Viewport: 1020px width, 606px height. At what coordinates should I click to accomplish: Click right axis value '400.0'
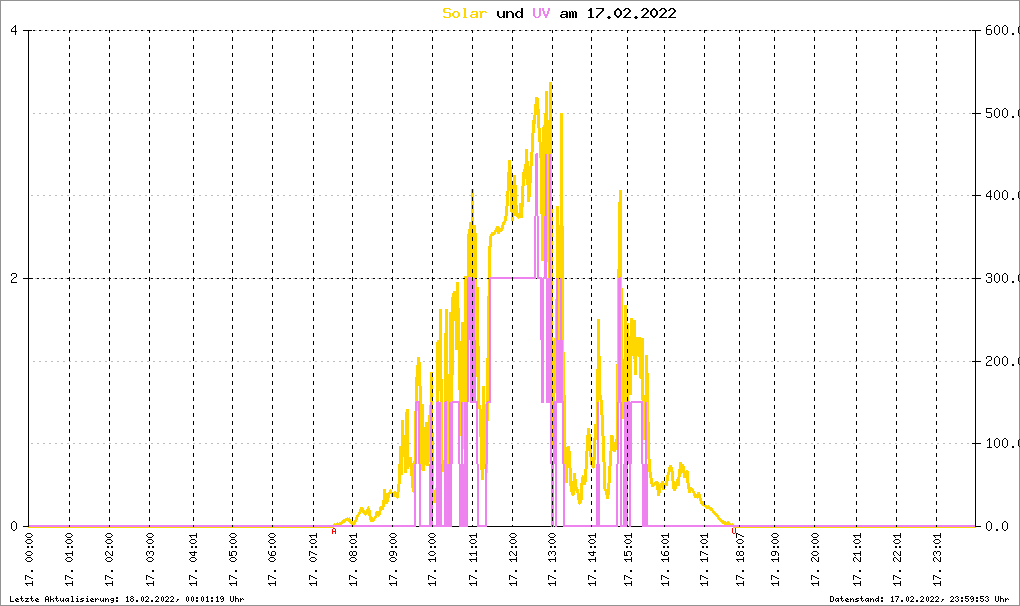[x=1002, y=195]
